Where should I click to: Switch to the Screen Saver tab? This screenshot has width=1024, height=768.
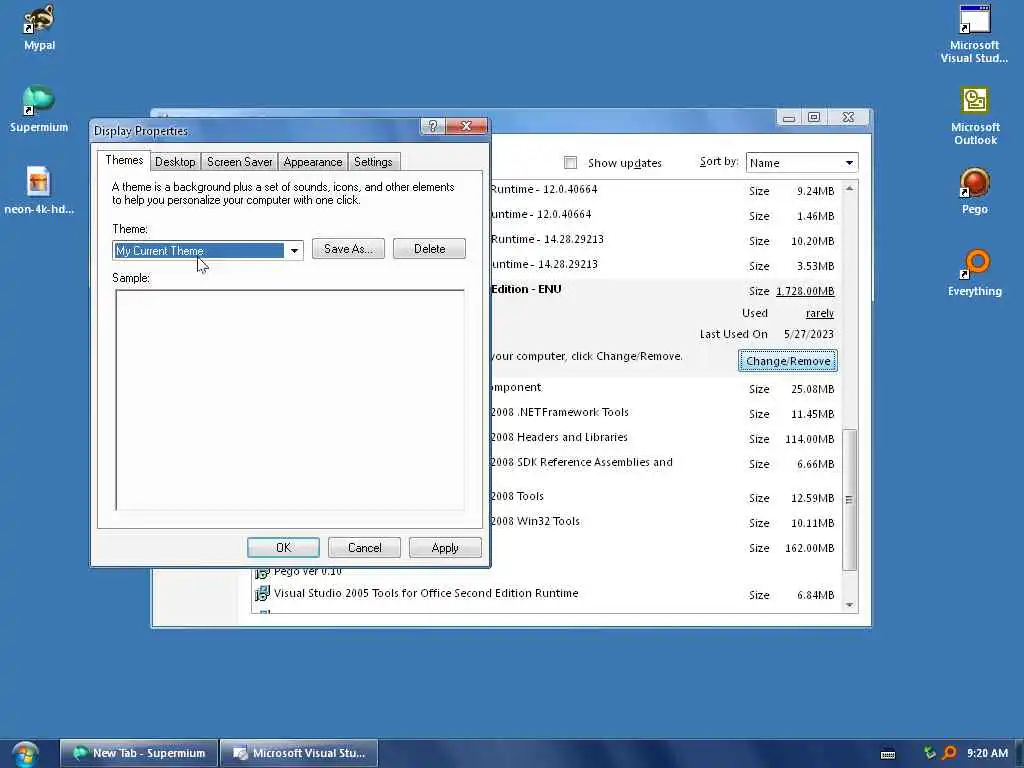239,162
